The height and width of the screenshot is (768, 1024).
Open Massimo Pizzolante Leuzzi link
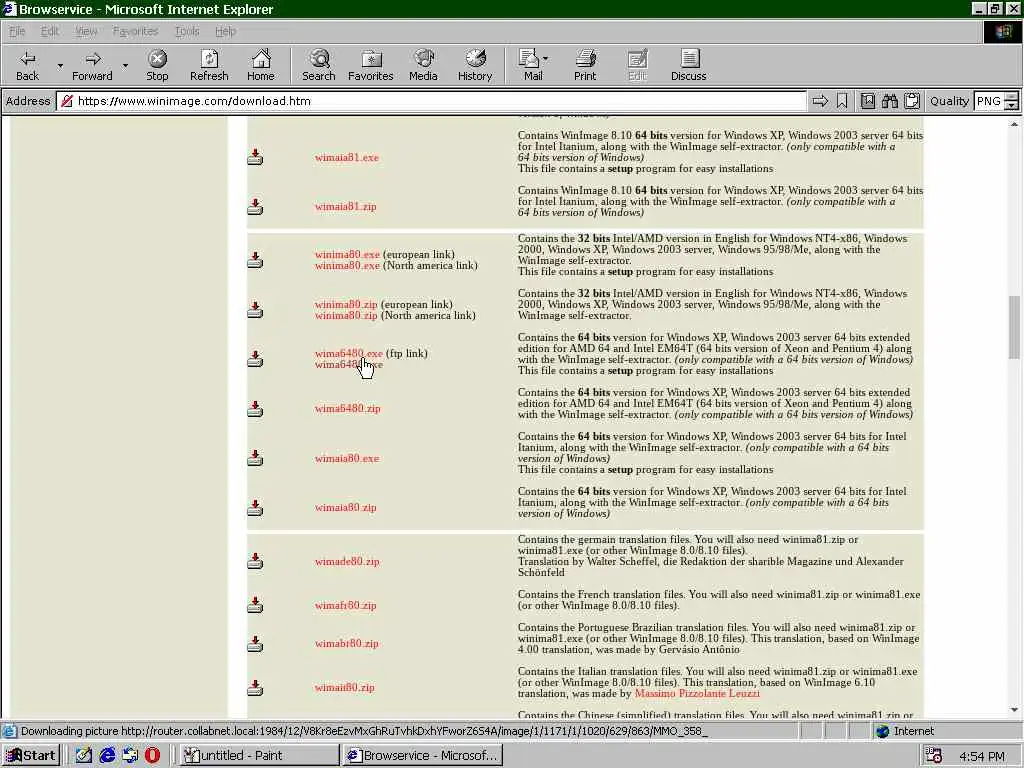pyautogui.click(x=697, y=694)
